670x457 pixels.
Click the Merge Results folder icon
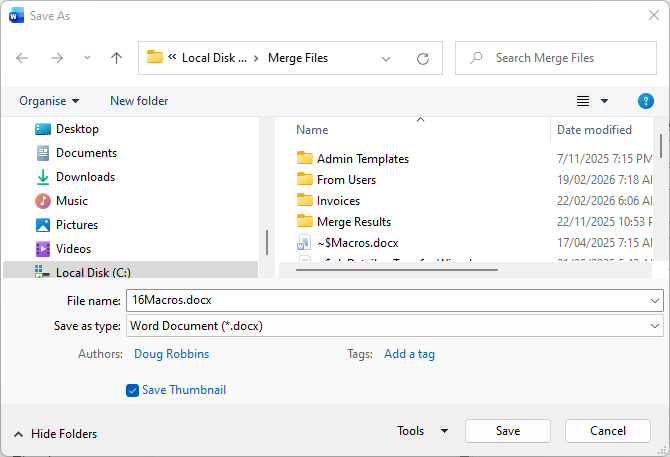click(305, 220)
